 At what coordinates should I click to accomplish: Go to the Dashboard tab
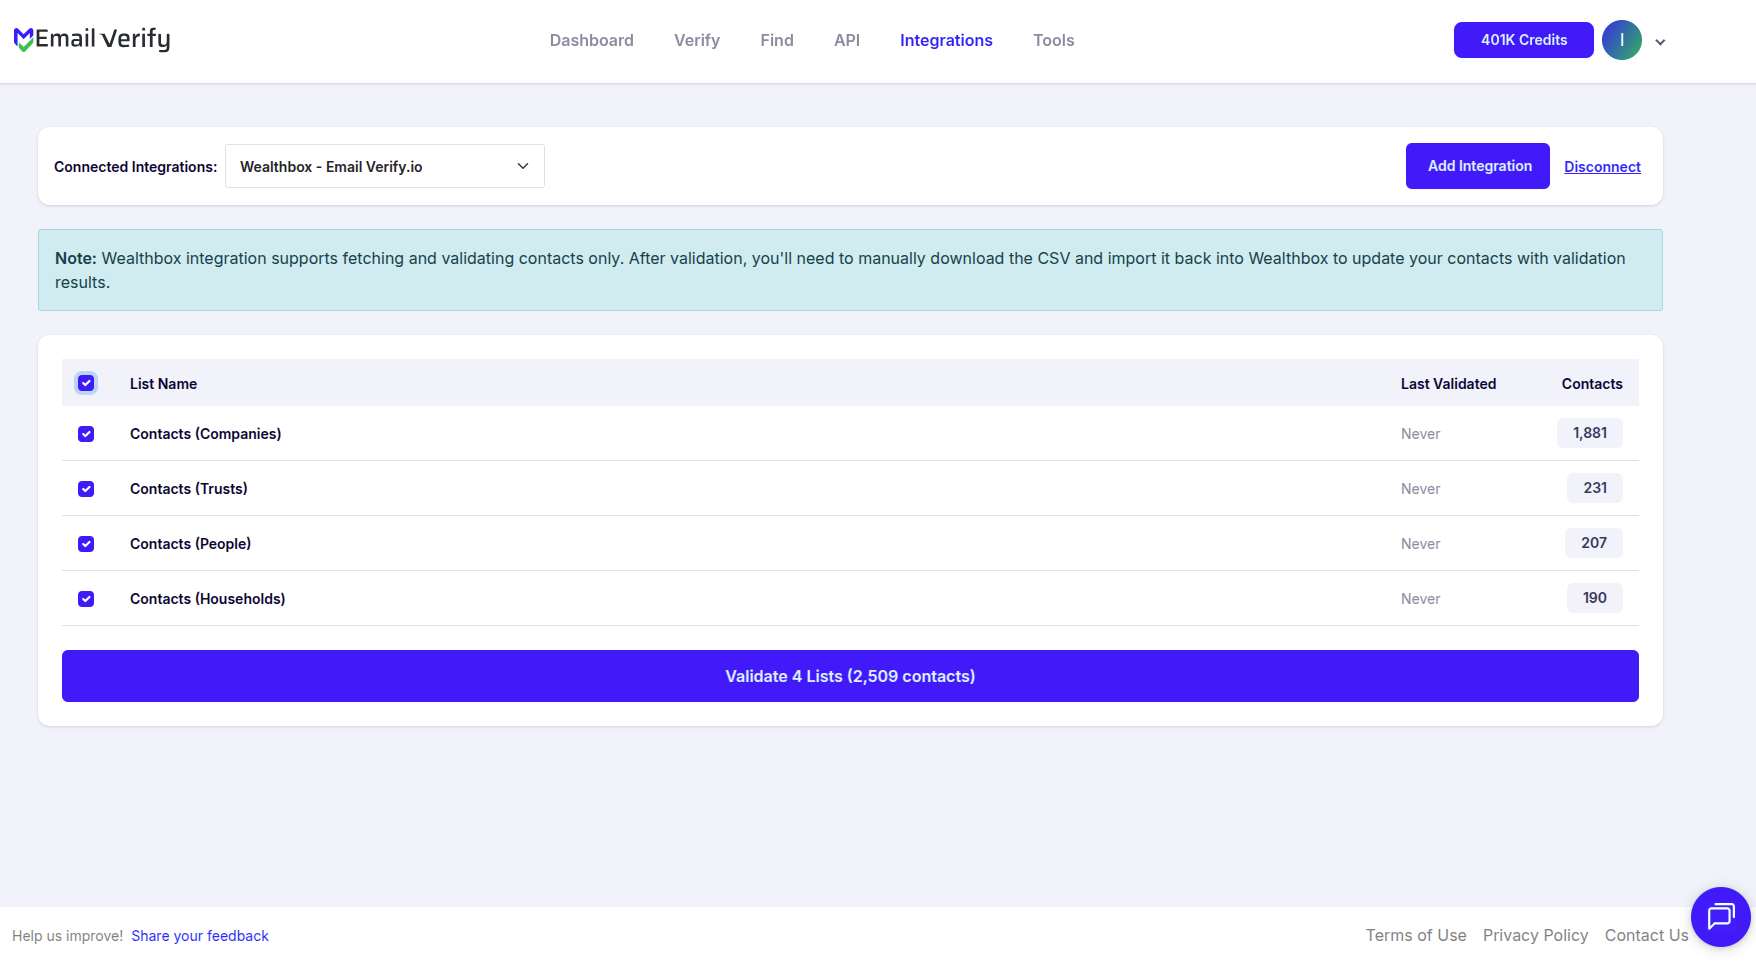click(592, 40)
